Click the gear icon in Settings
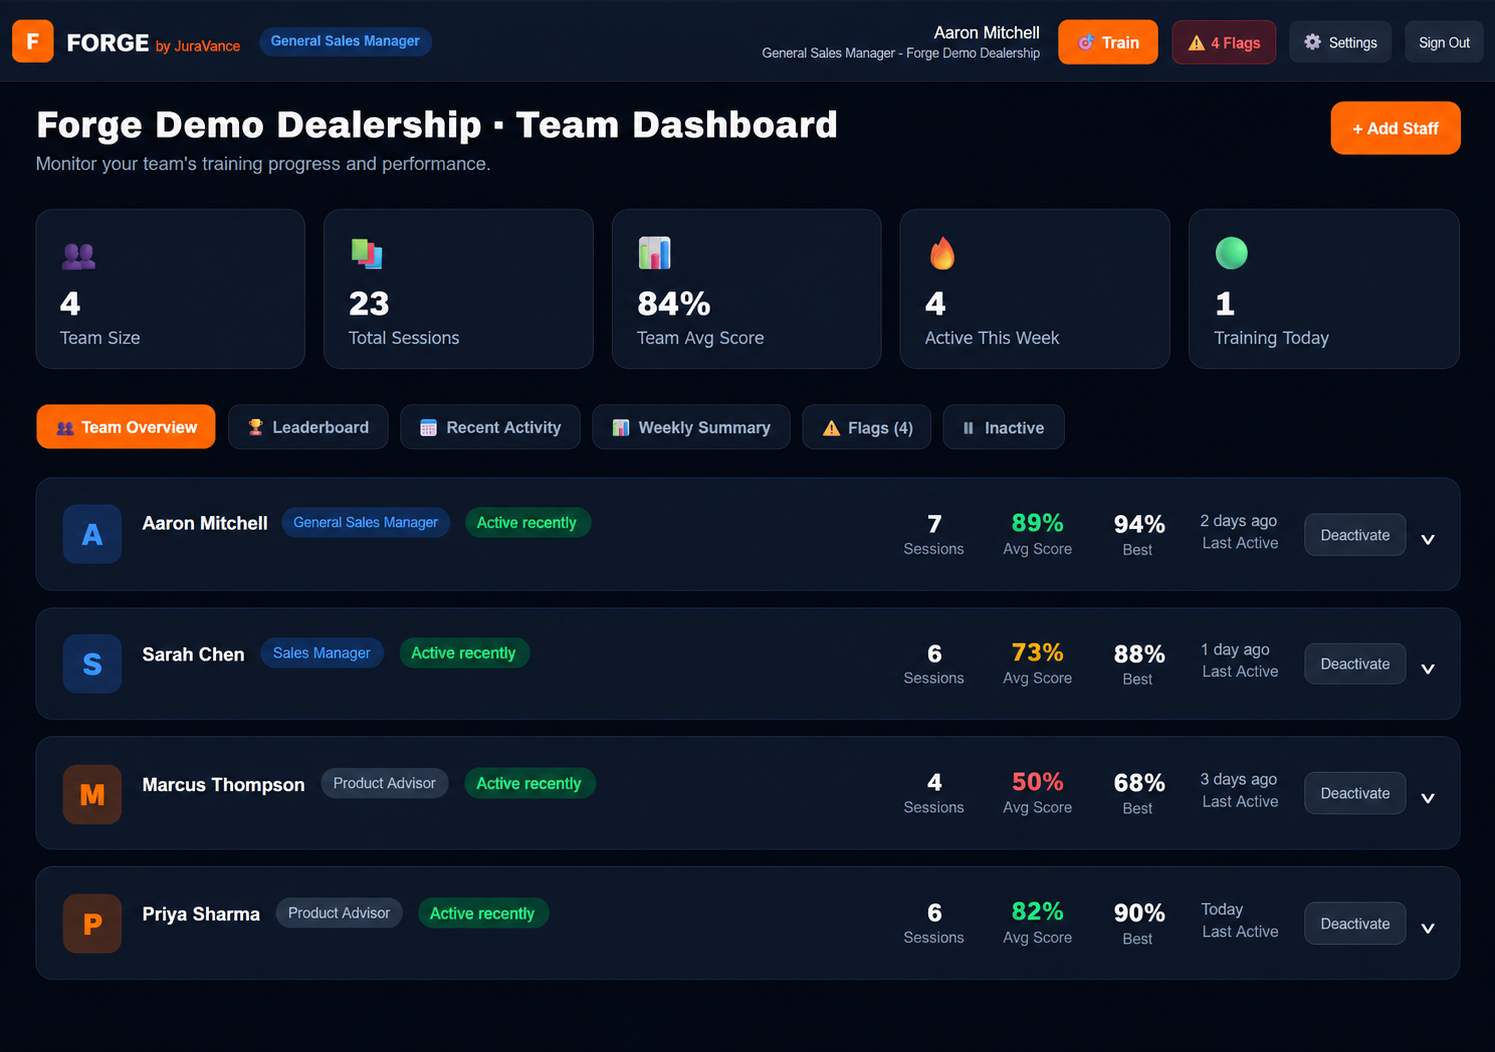 (x=1313, y=42)
